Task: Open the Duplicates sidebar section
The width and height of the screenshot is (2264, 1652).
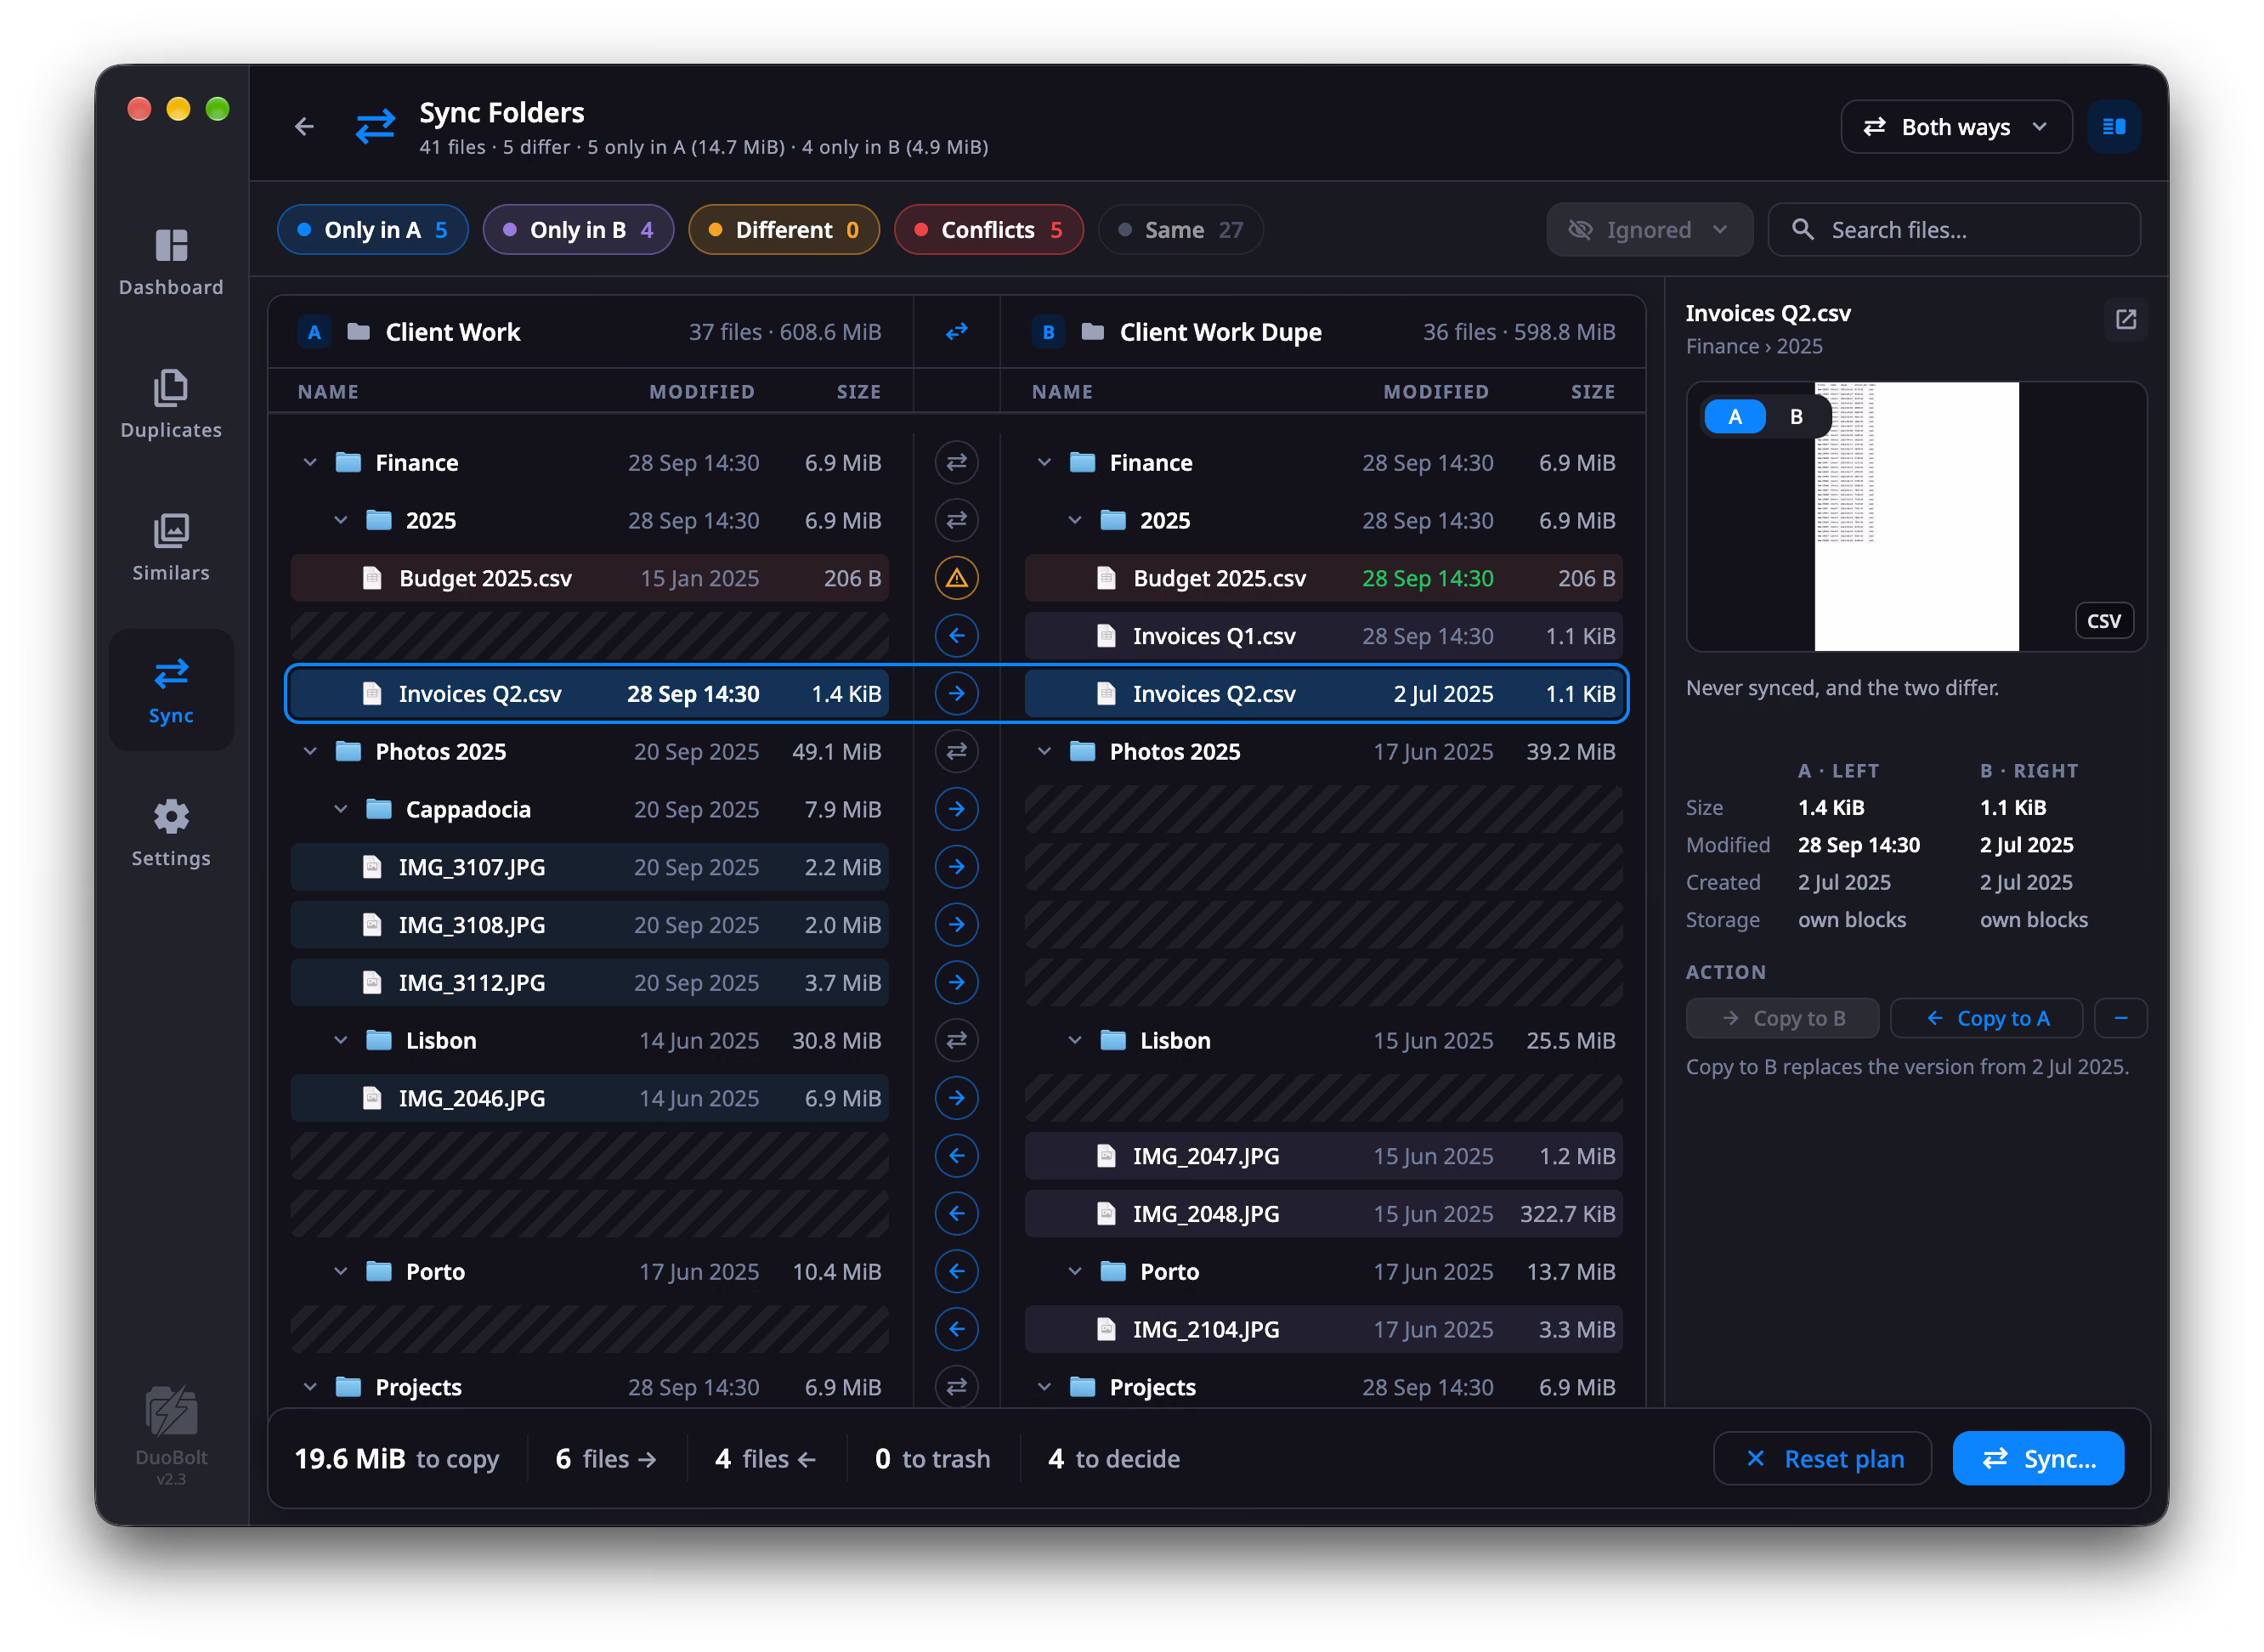Action: (x=171, y=404)
